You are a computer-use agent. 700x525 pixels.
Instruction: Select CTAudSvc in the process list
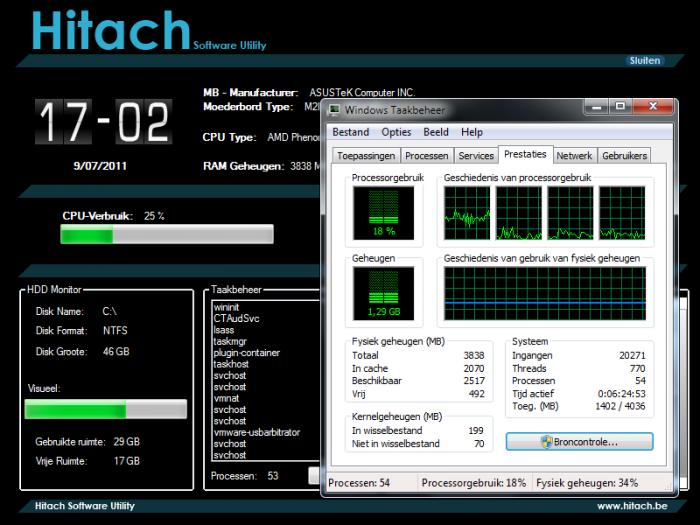236,318
